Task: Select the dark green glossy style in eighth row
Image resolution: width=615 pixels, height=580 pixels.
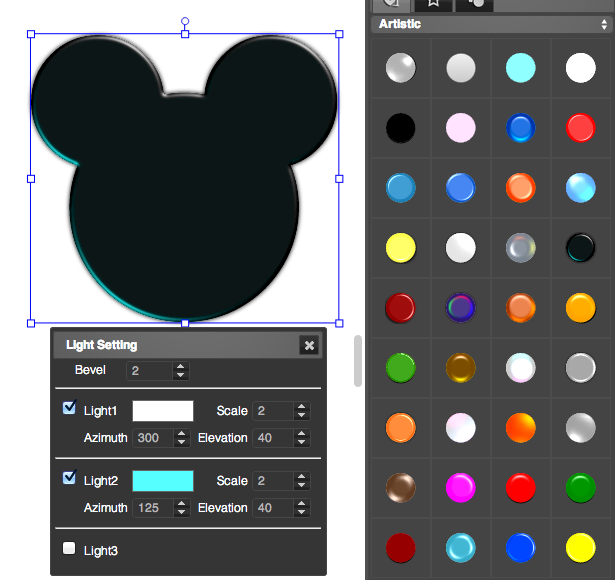Action: click(580, 488)
